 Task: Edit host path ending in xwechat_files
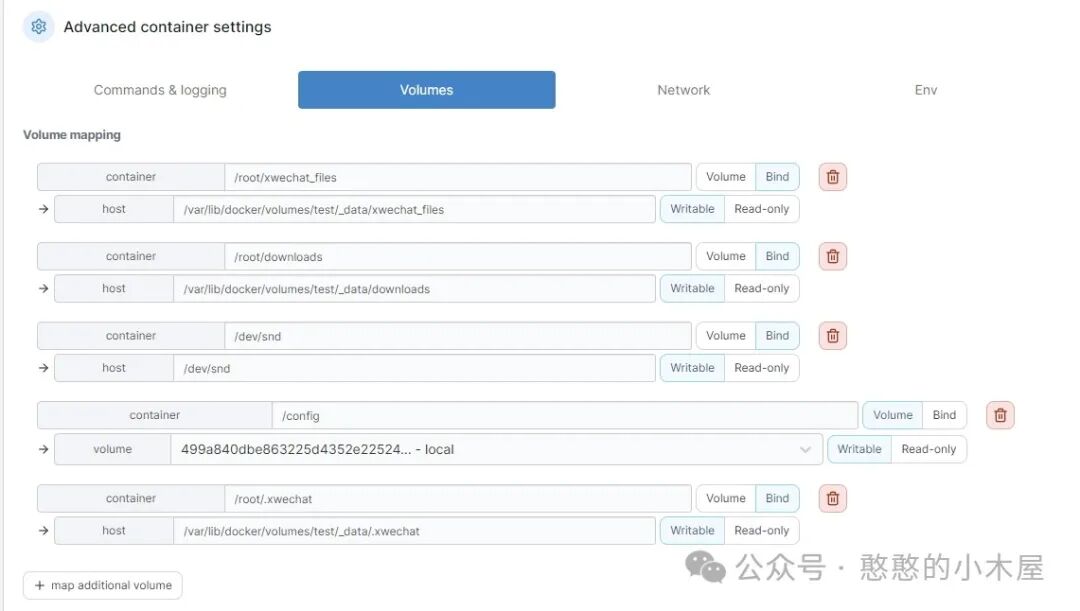[x=414, y=209]
